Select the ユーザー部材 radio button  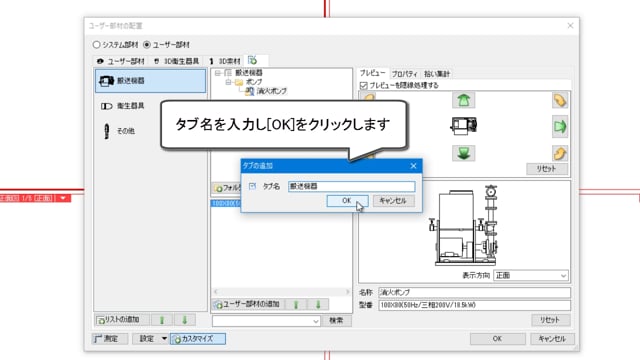(147, 44)
